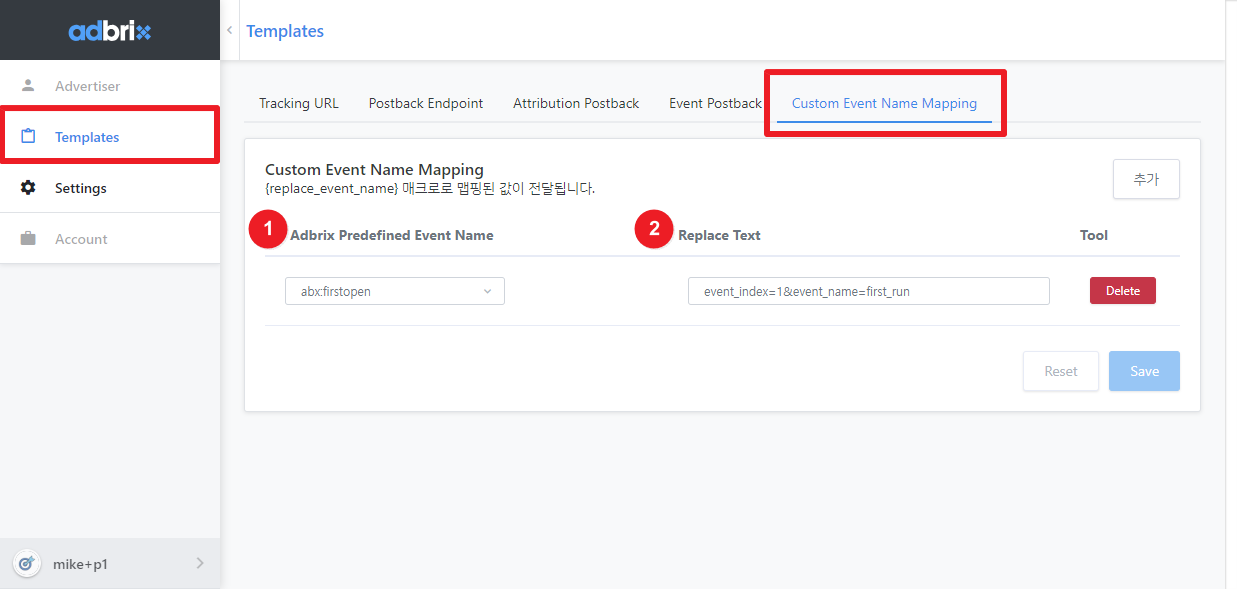Viewport: 1237px width, 589px height.
Task: Click the Reset button
Action: (x=1060, y=371)
